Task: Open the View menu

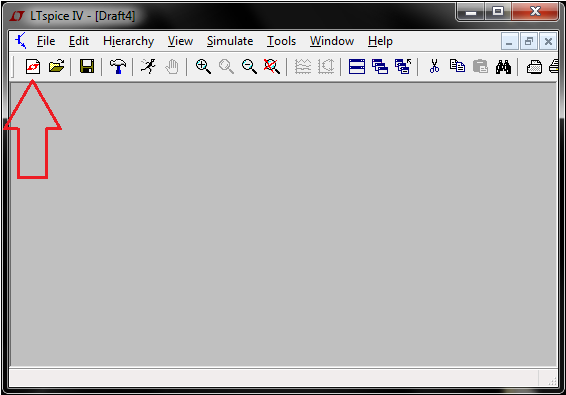Action: (180, 41)
